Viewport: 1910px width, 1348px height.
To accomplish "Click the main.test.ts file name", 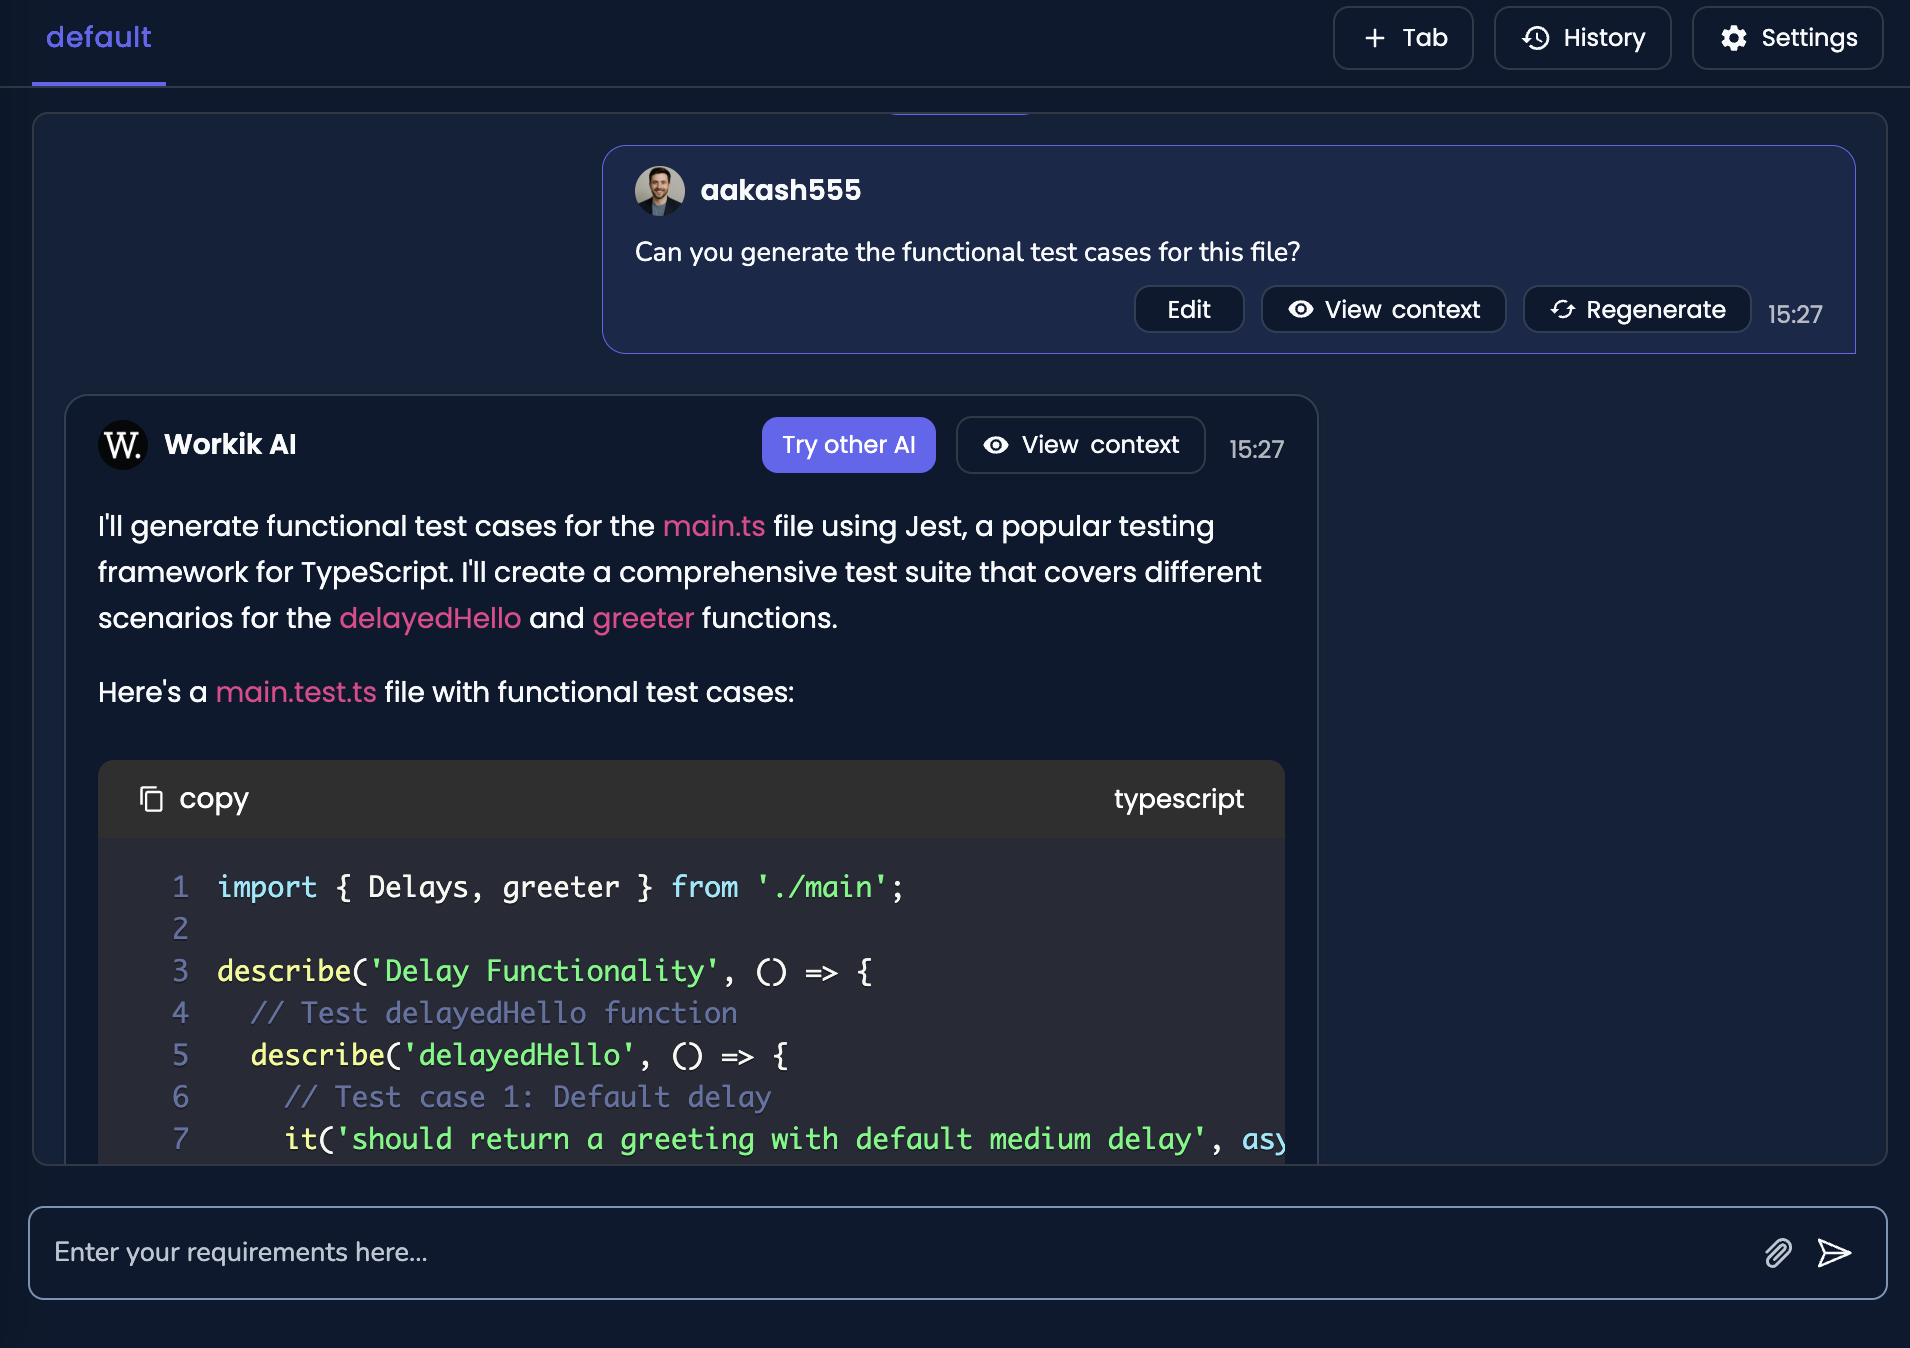I will pyautogui.click(x=296, y=692).
